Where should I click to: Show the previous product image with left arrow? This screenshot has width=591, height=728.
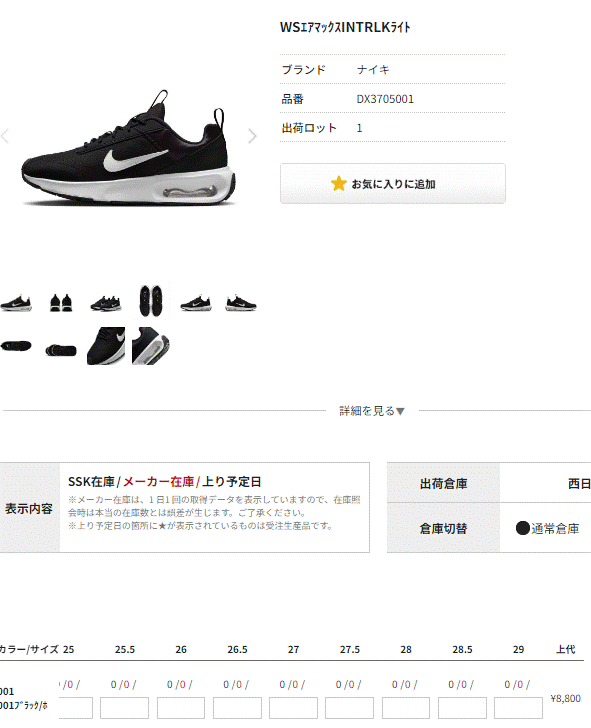[5, 136]
